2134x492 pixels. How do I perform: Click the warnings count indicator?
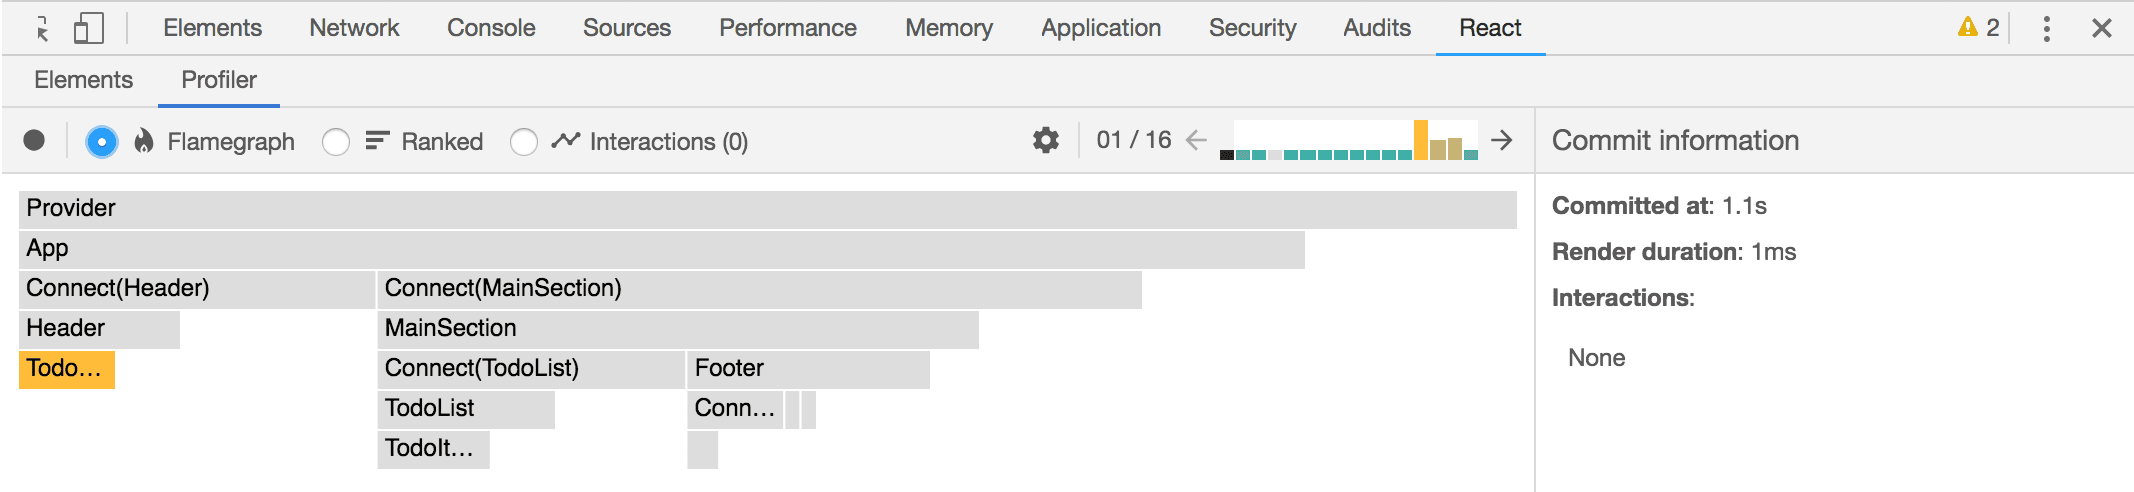[x=1978, y=27]
